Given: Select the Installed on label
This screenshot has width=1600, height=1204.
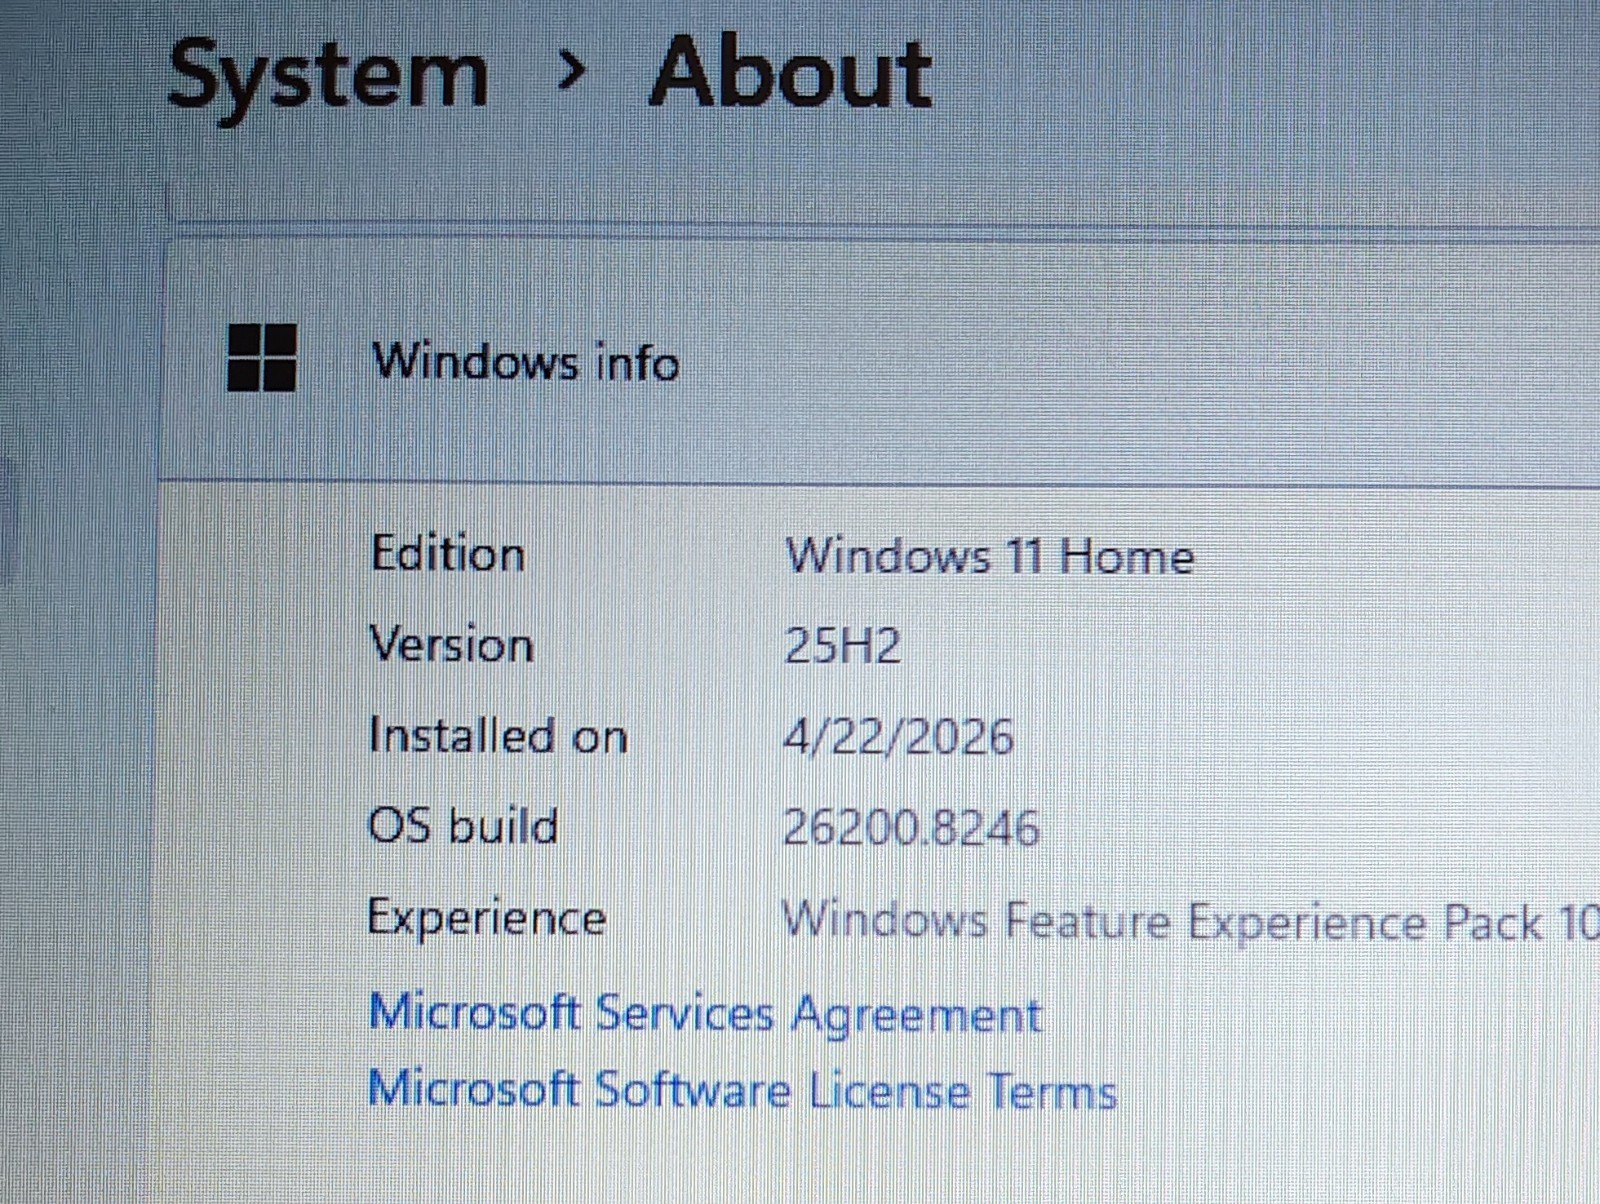Looking at the screenshot, I should [x=498, y=736].
